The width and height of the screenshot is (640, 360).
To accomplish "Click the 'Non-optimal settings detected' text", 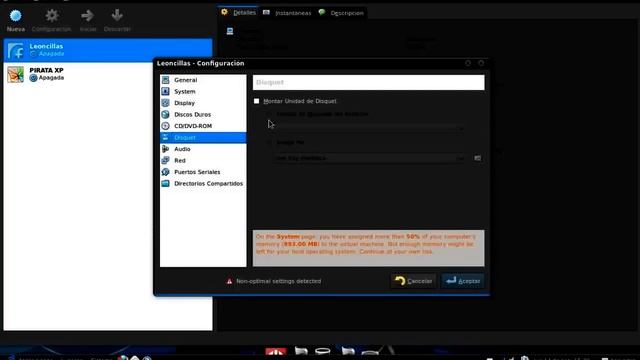I will pyautogui.click(x=279, y=281).
